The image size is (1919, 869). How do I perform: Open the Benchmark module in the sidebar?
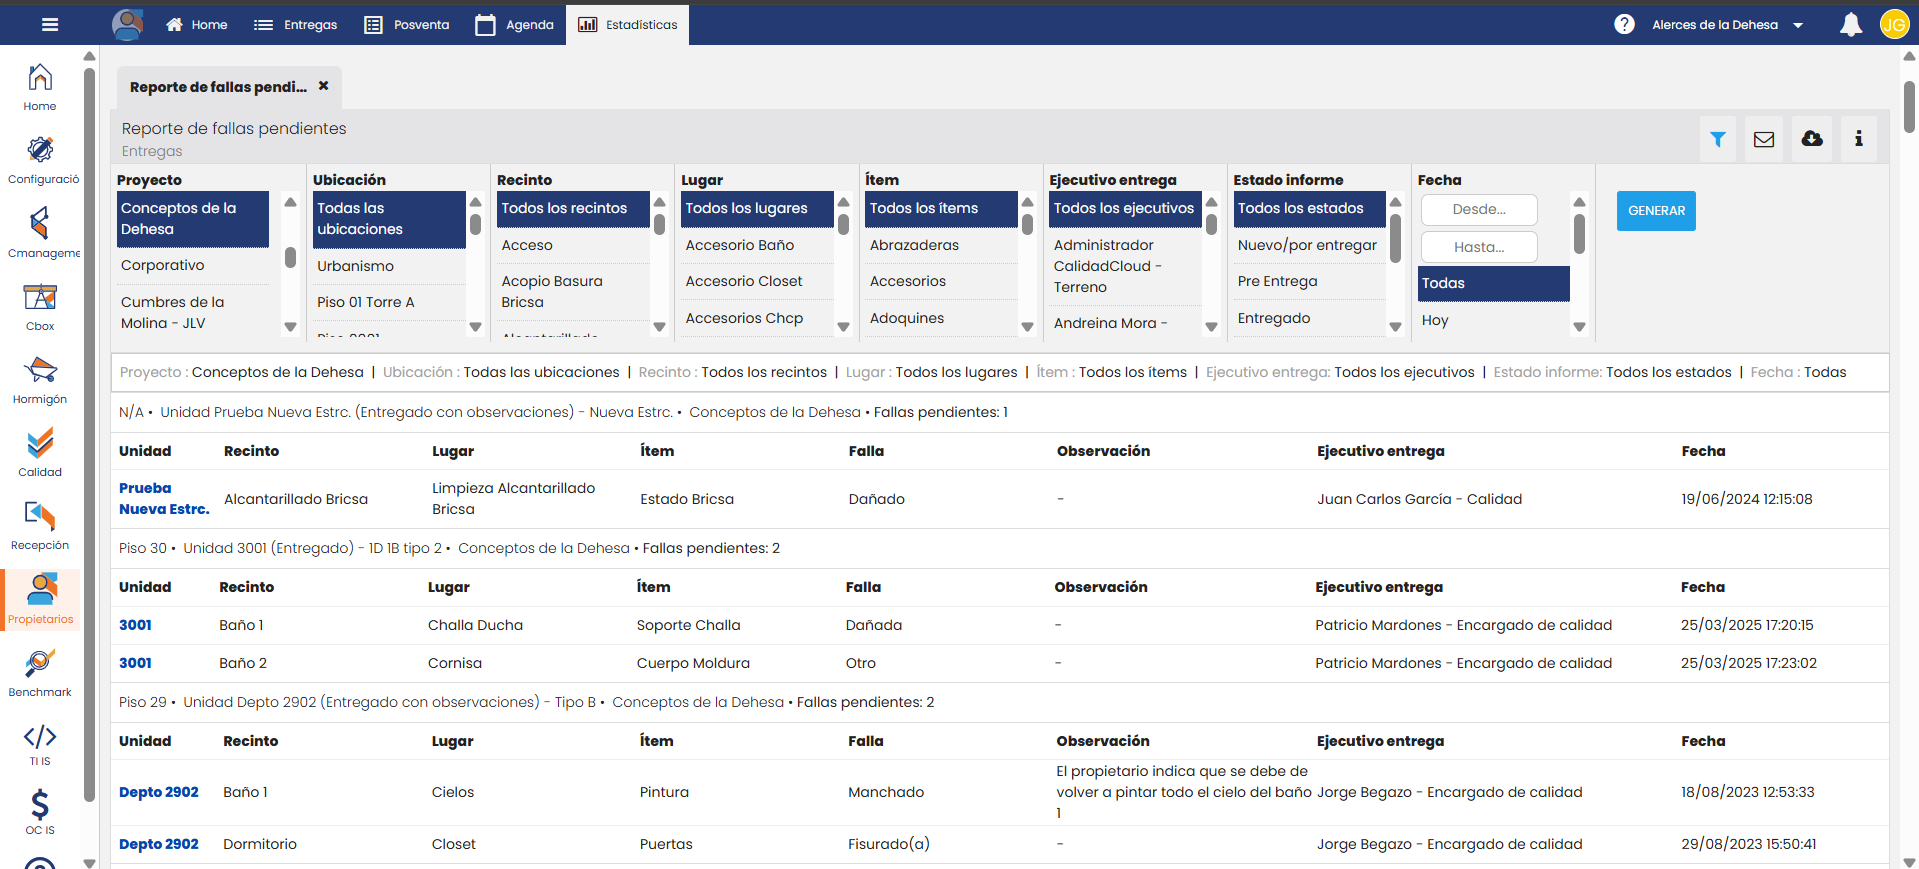coord(40,673)
